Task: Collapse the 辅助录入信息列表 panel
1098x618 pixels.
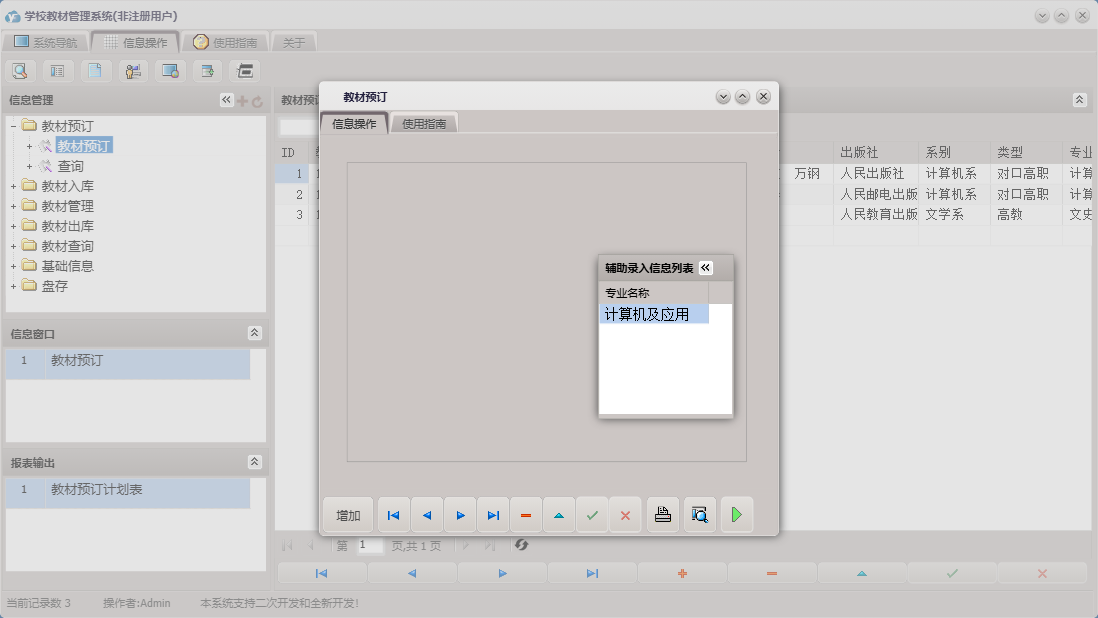Action: point(706,268)
